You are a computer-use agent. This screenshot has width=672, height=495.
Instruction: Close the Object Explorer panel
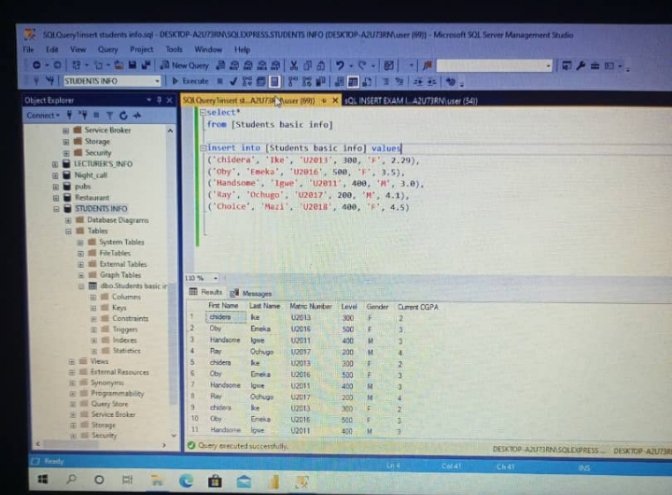(169, 100)
